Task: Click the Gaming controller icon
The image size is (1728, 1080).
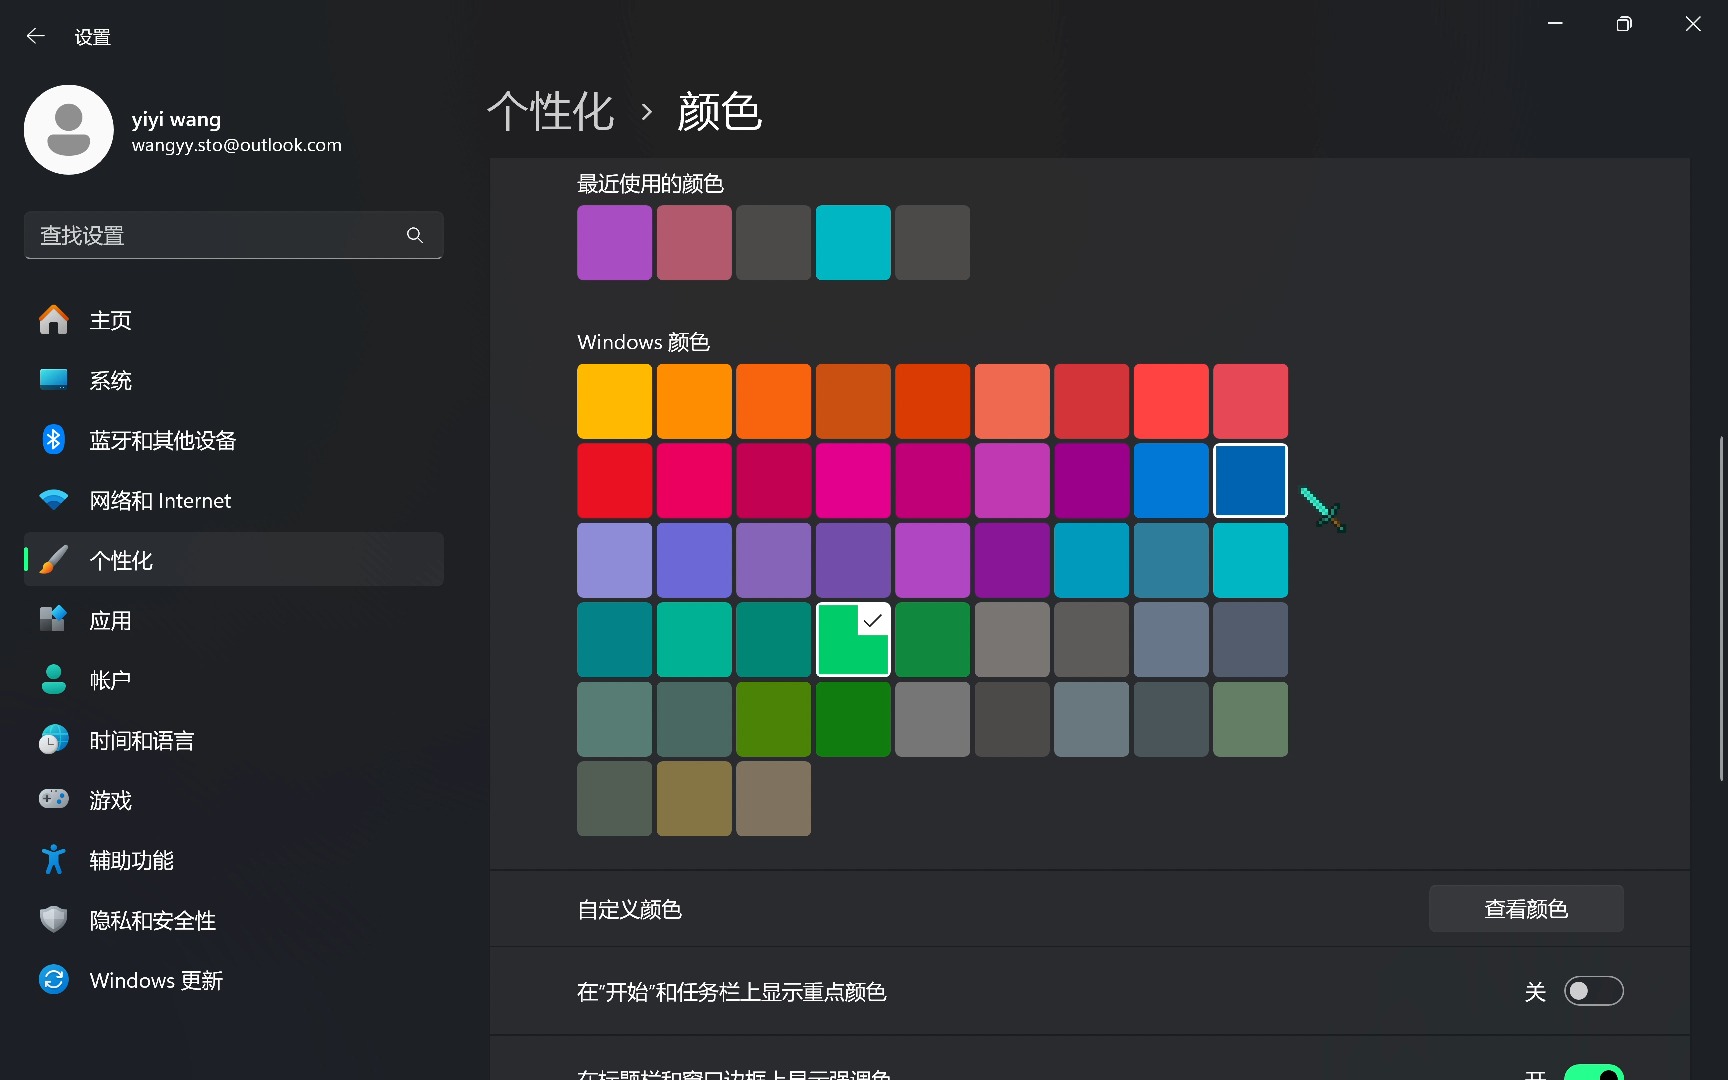Action: (54, 799)
